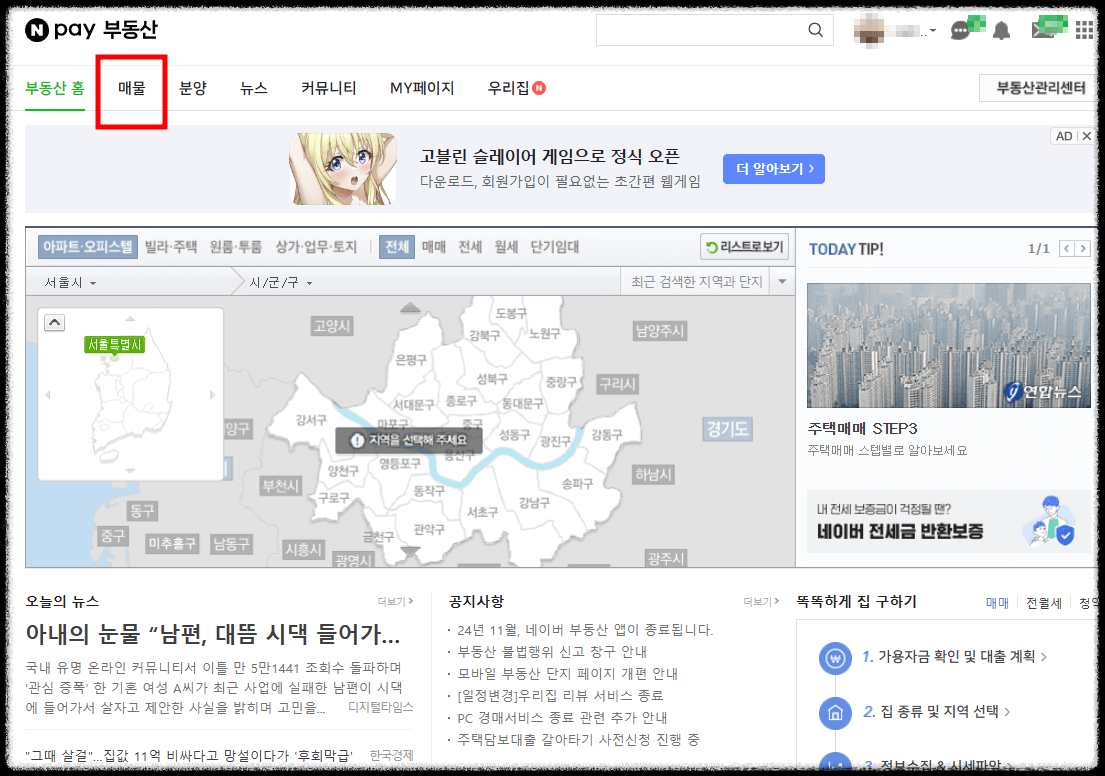Click 더보기 next to 오늘의 뉴스
Screen dimensions: 1105x776
[x=395, y=601]
